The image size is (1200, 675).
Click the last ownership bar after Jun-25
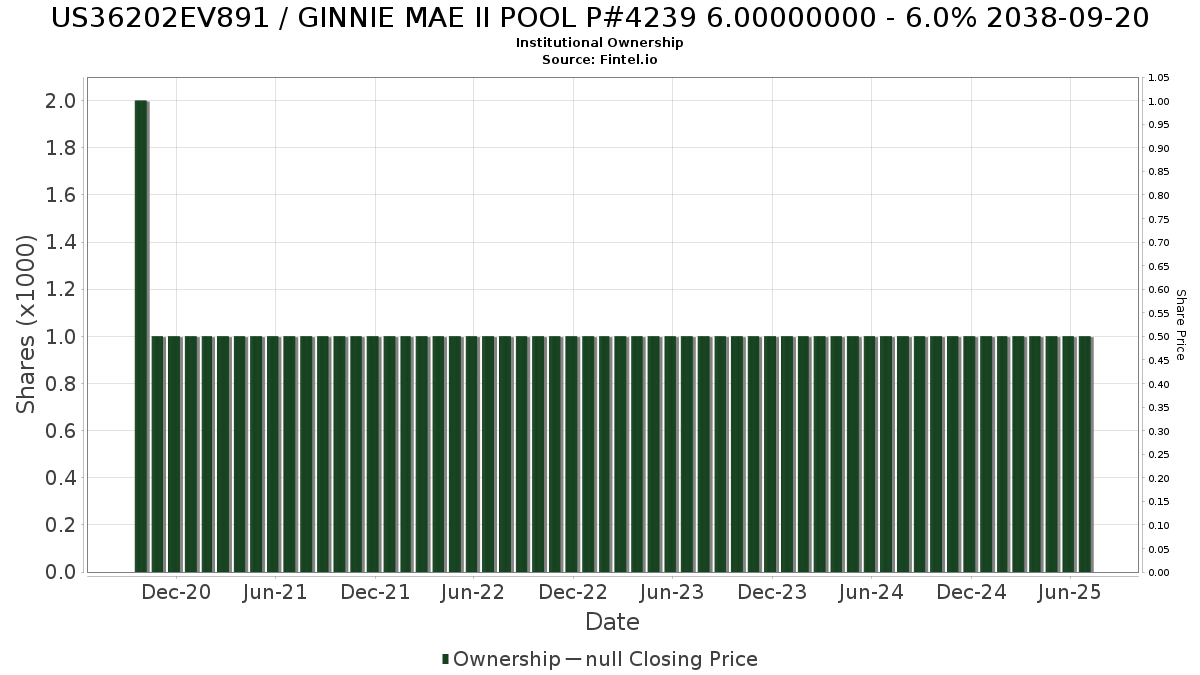1086,454
